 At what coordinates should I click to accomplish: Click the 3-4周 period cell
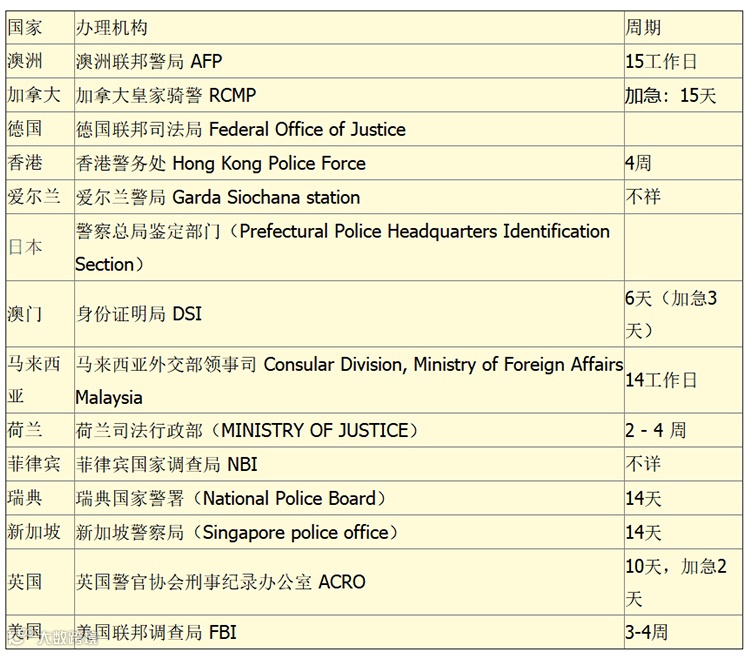(x=683, y=632)
